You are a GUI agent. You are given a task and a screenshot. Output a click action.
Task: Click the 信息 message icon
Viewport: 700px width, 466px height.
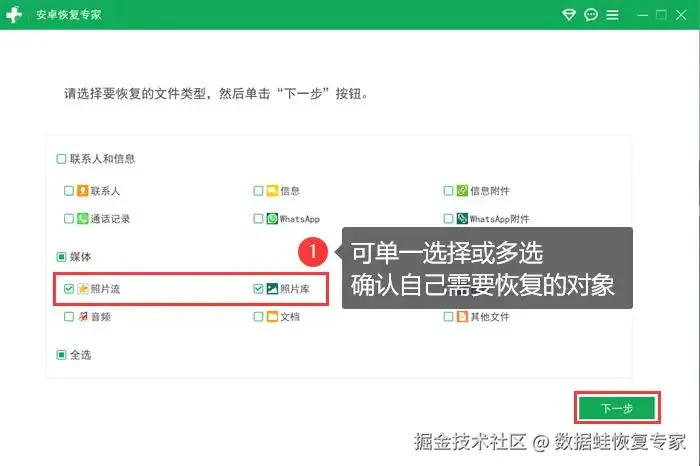tap(272, 191)
